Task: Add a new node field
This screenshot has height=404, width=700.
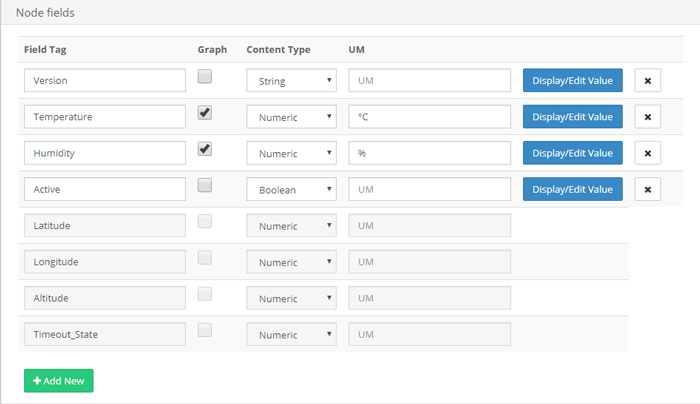Action: click(x=58, y=381)
